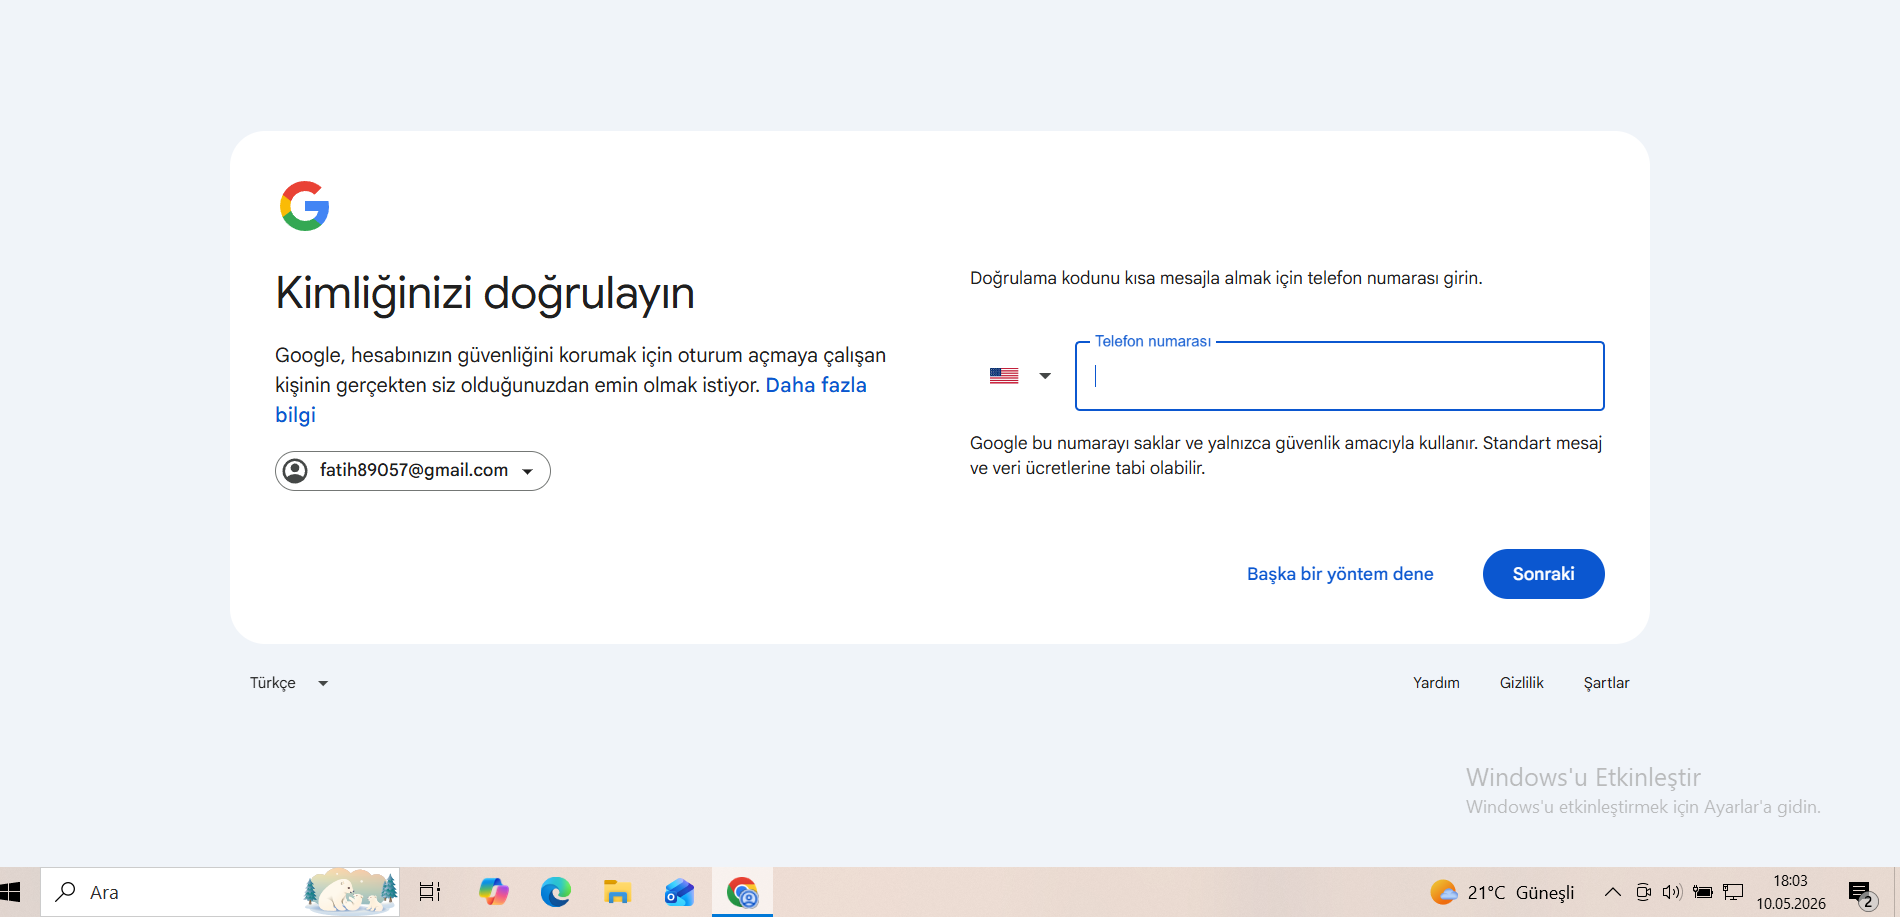Focus the Telefon numarası input field
This screenshot has height=917, width=1900.
tap(1340, 376)
